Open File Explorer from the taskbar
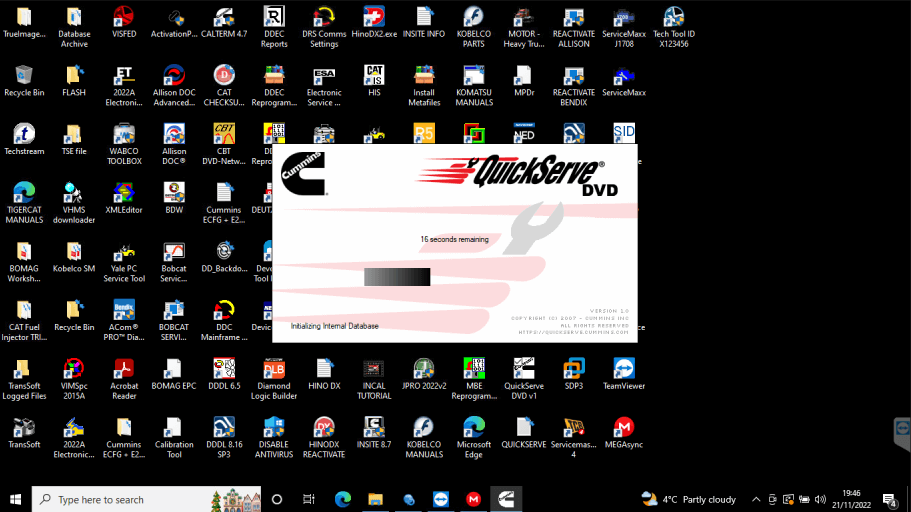Screen dimensions: 911x512 click(x=375, y=499)
